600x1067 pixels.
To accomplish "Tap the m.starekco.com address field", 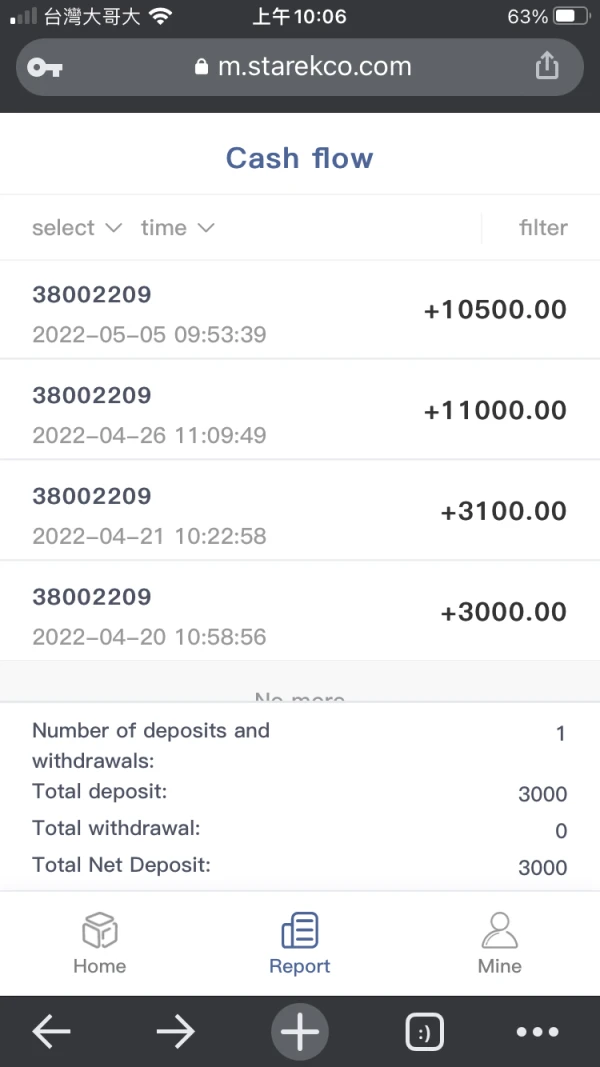I will (x=314, y=67).
